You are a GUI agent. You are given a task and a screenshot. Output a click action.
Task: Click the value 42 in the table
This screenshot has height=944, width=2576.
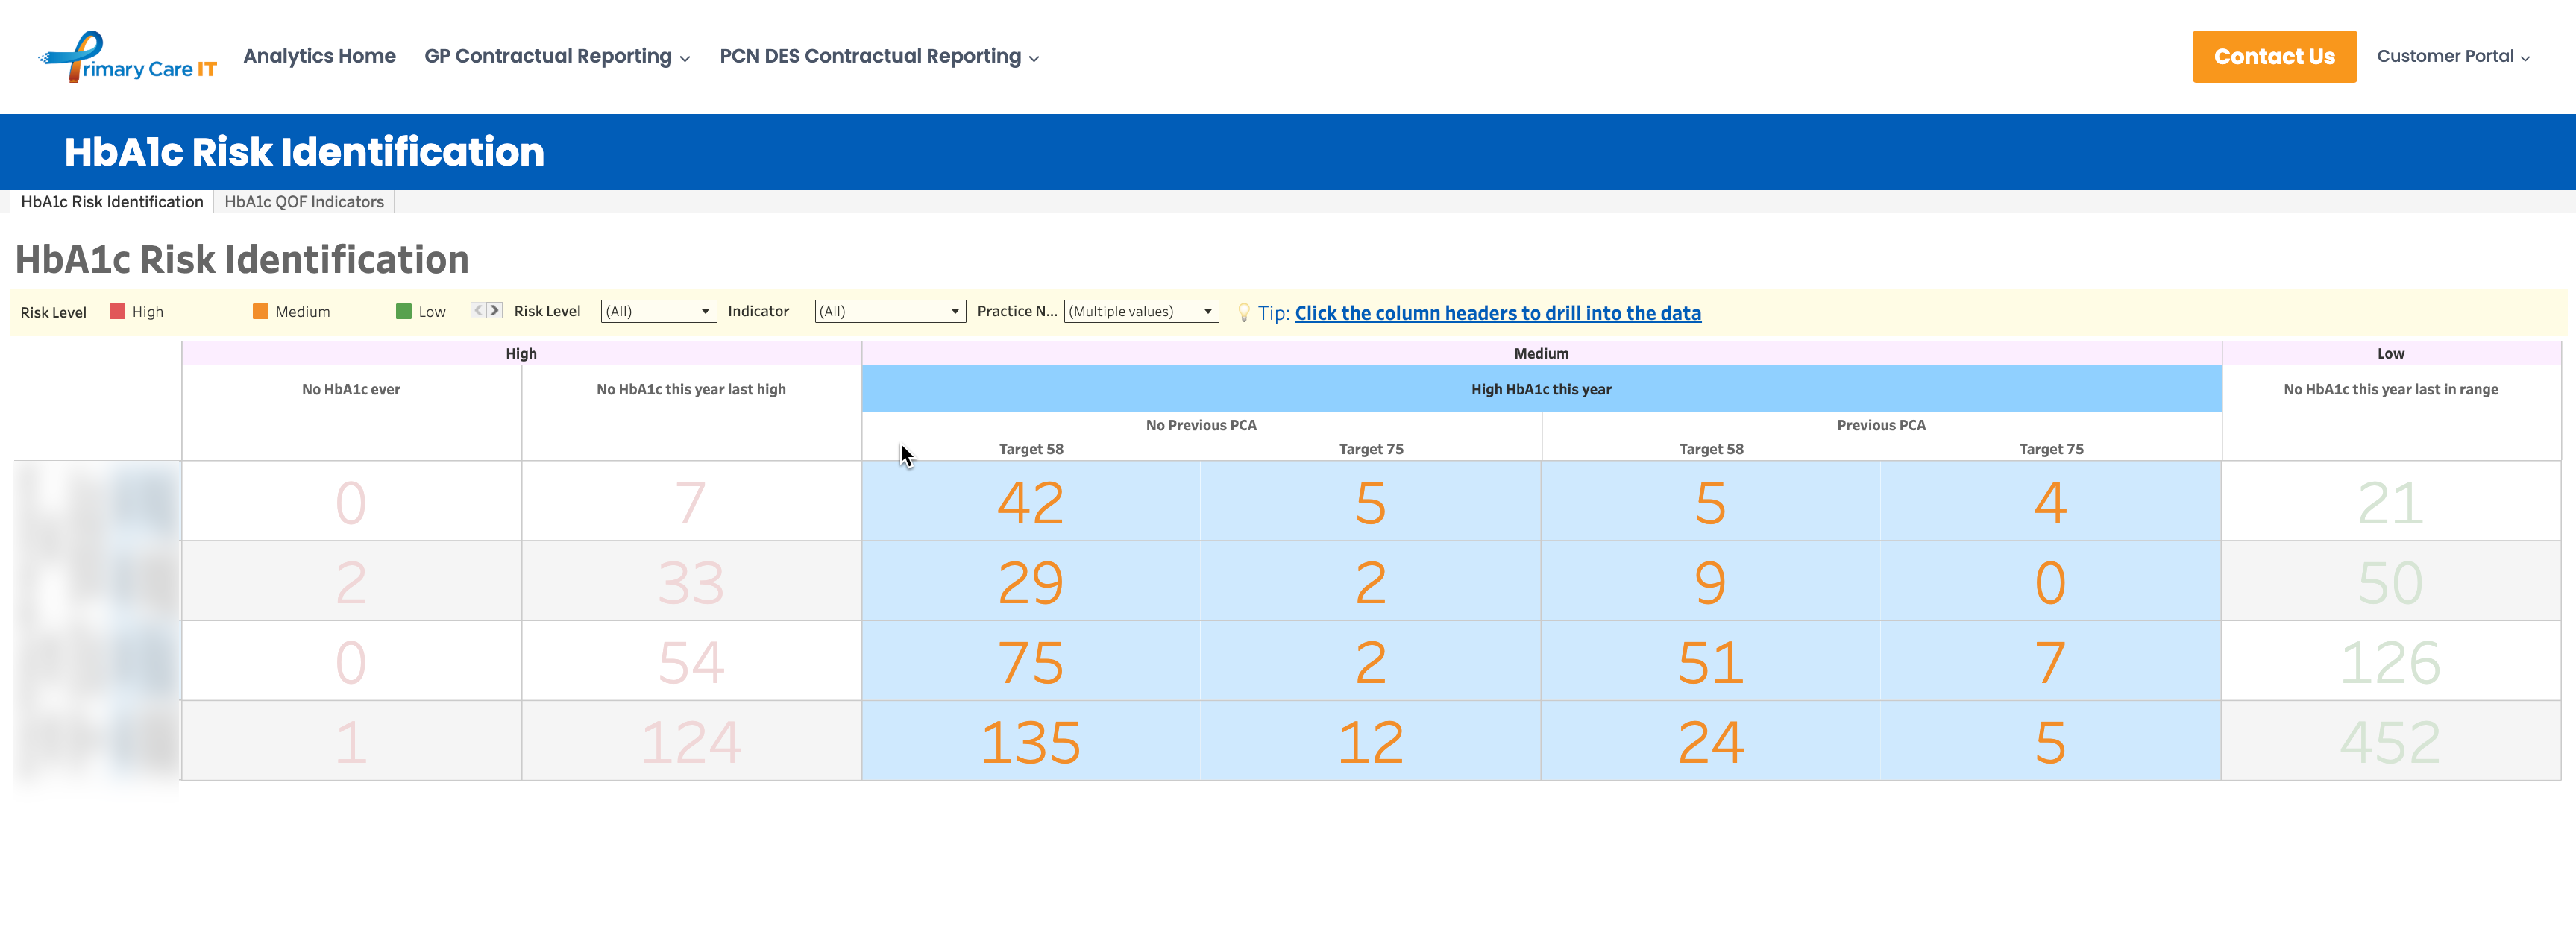(x=1030, y=503)
